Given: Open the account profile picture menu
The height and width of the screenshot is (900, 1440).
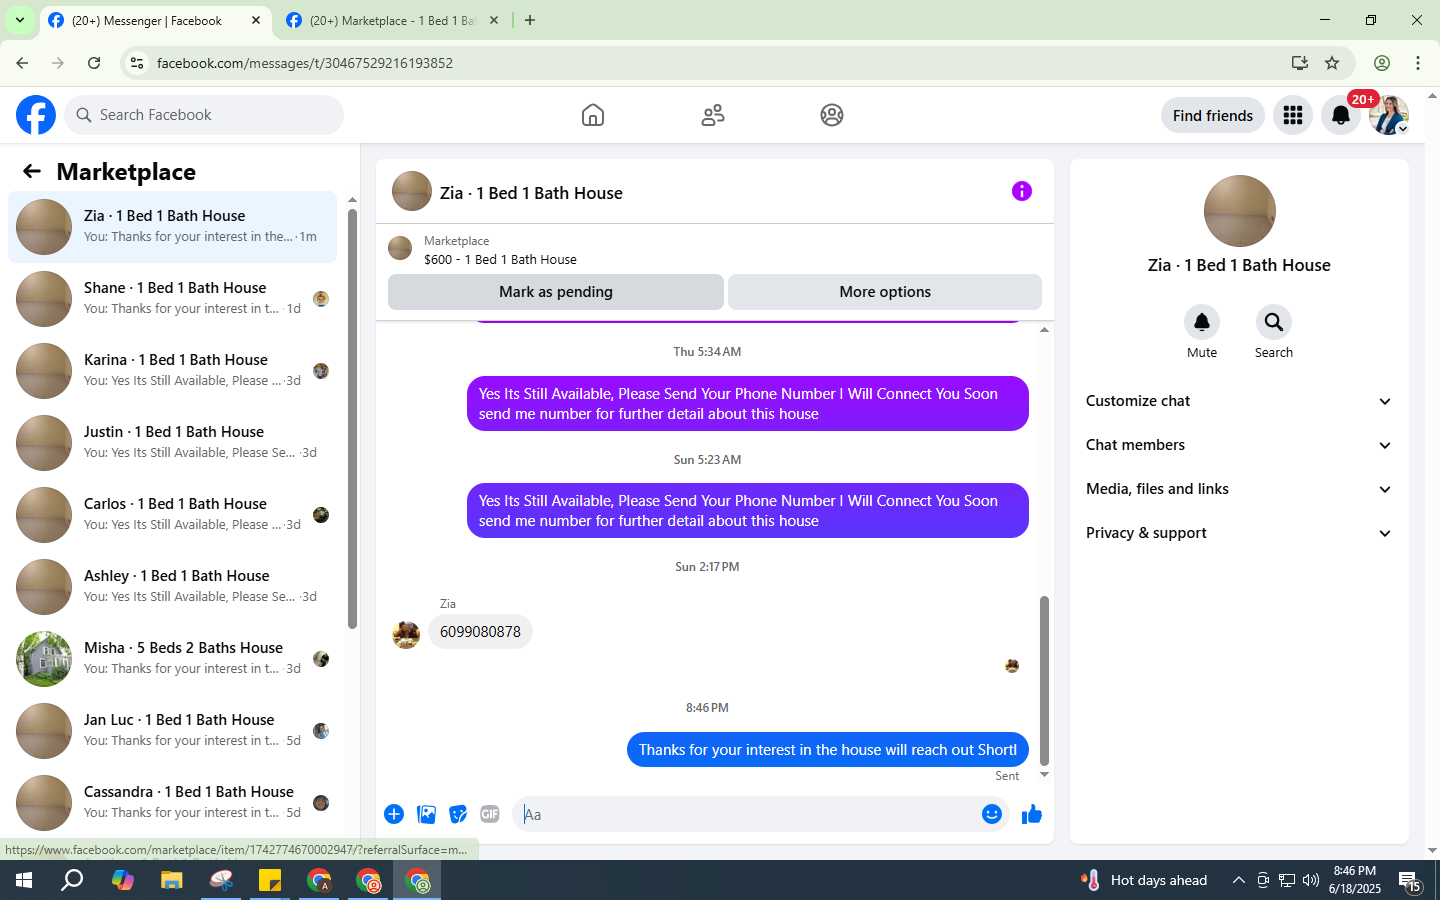Looking at the screenshot, I should pos(1389,115).
